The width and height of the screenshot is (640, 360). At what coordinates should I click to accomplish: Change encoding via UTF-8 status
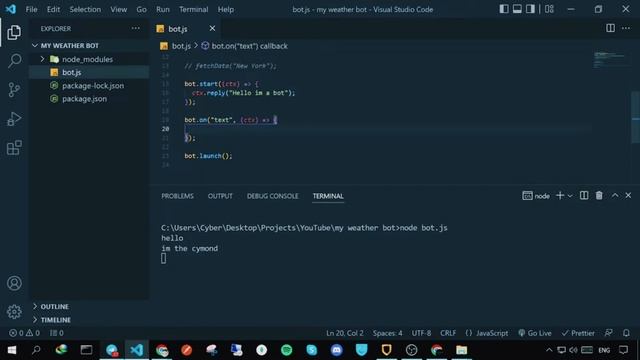[421, 333]
